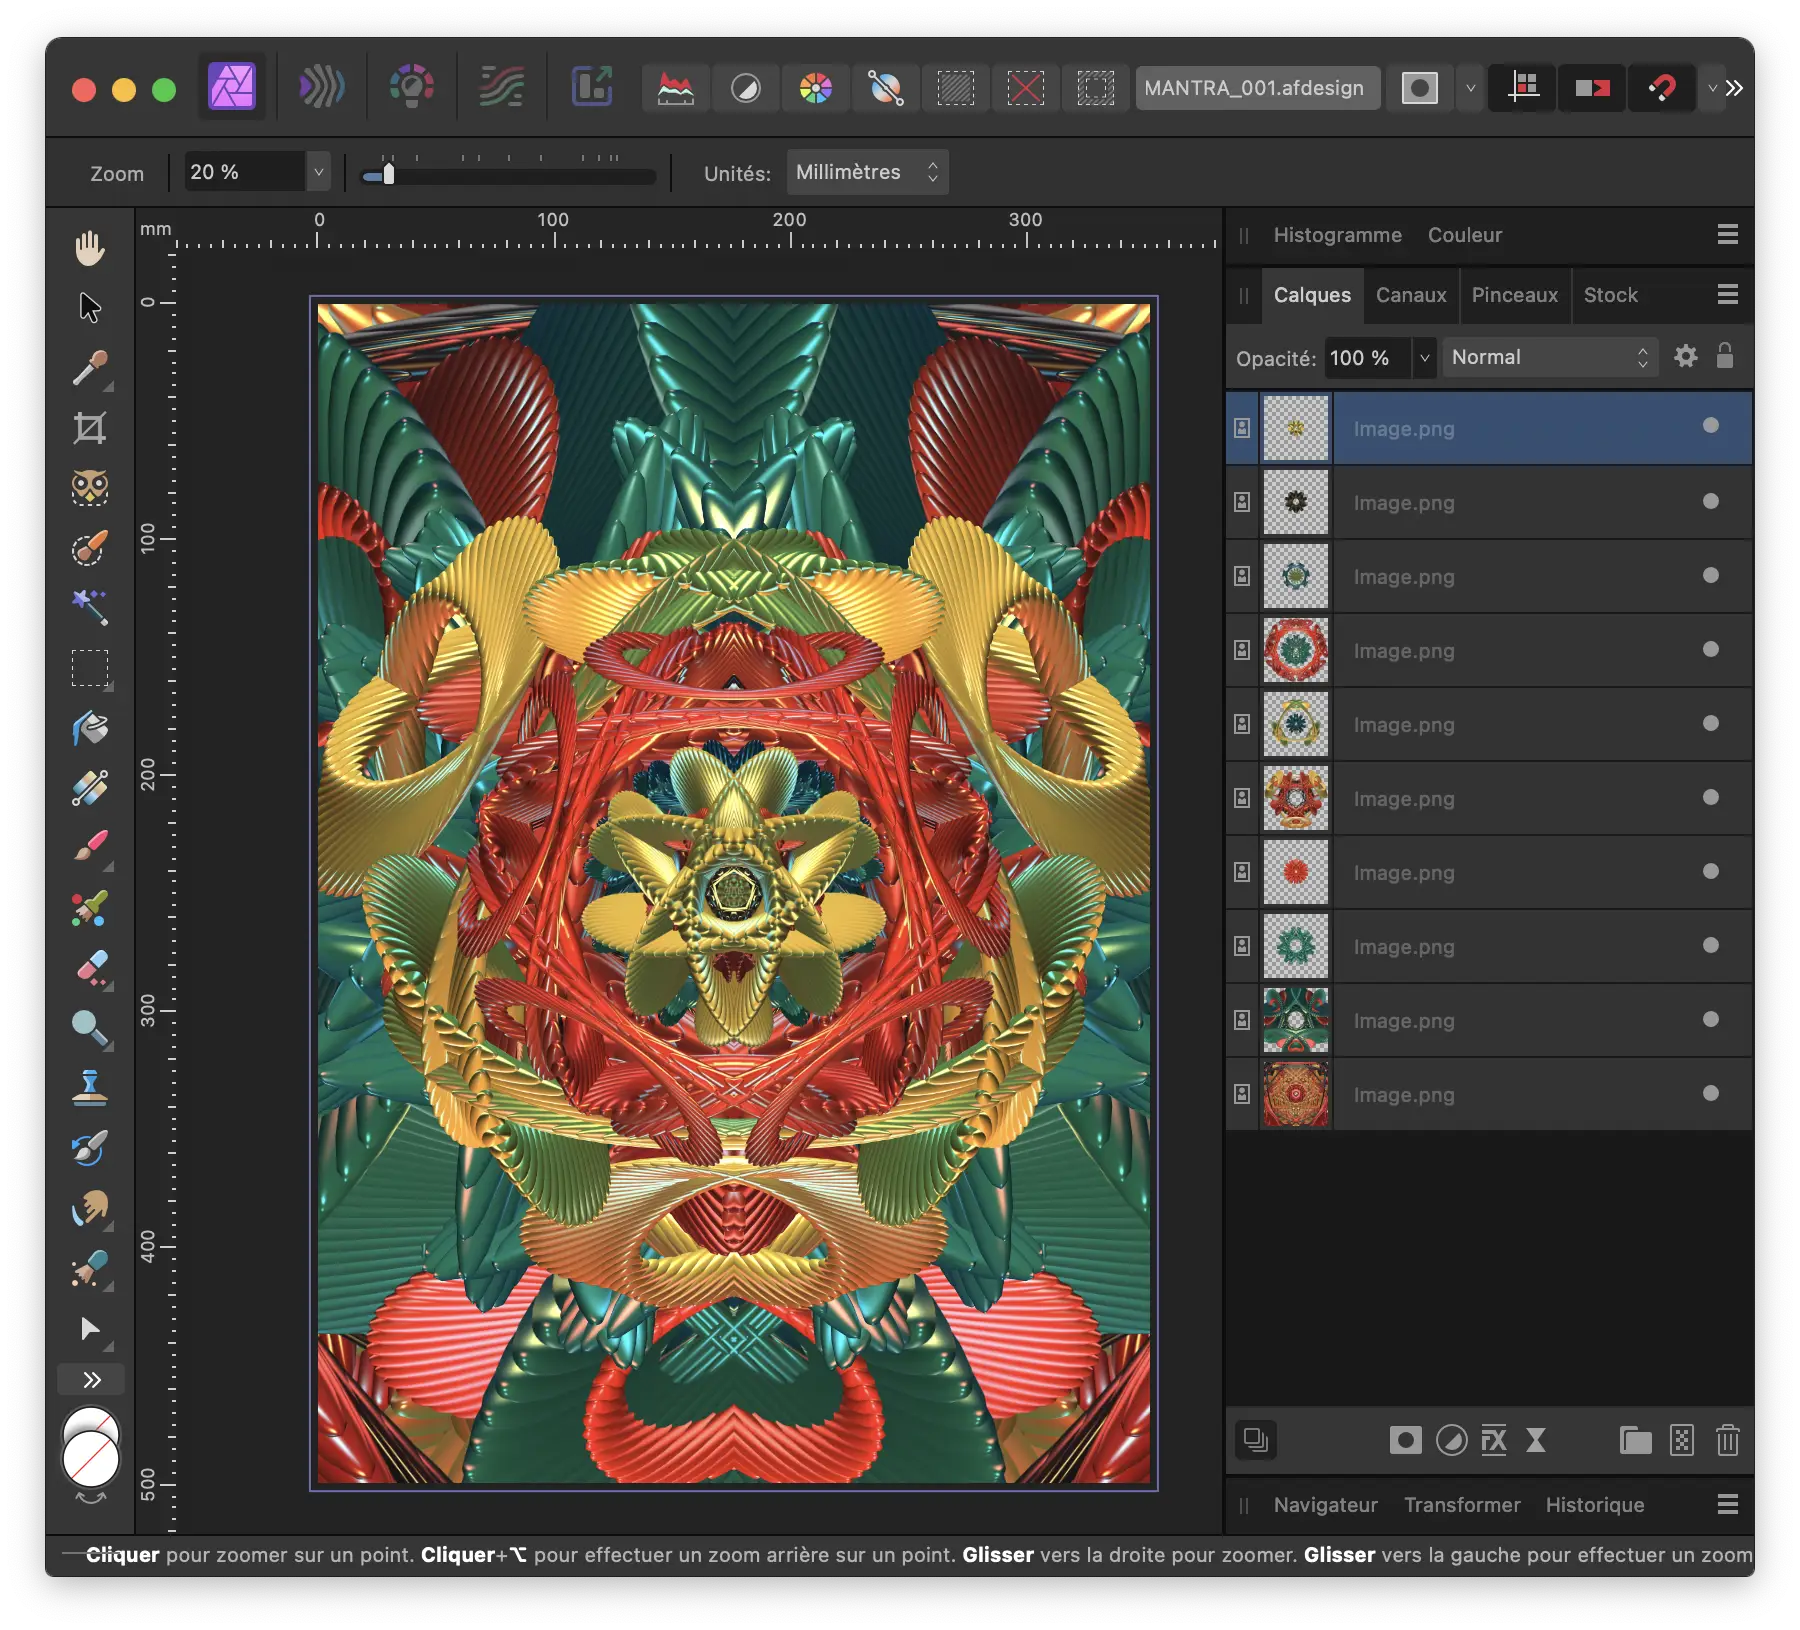Toggle visibility of the third Image.png layer

coord(1711,575)
